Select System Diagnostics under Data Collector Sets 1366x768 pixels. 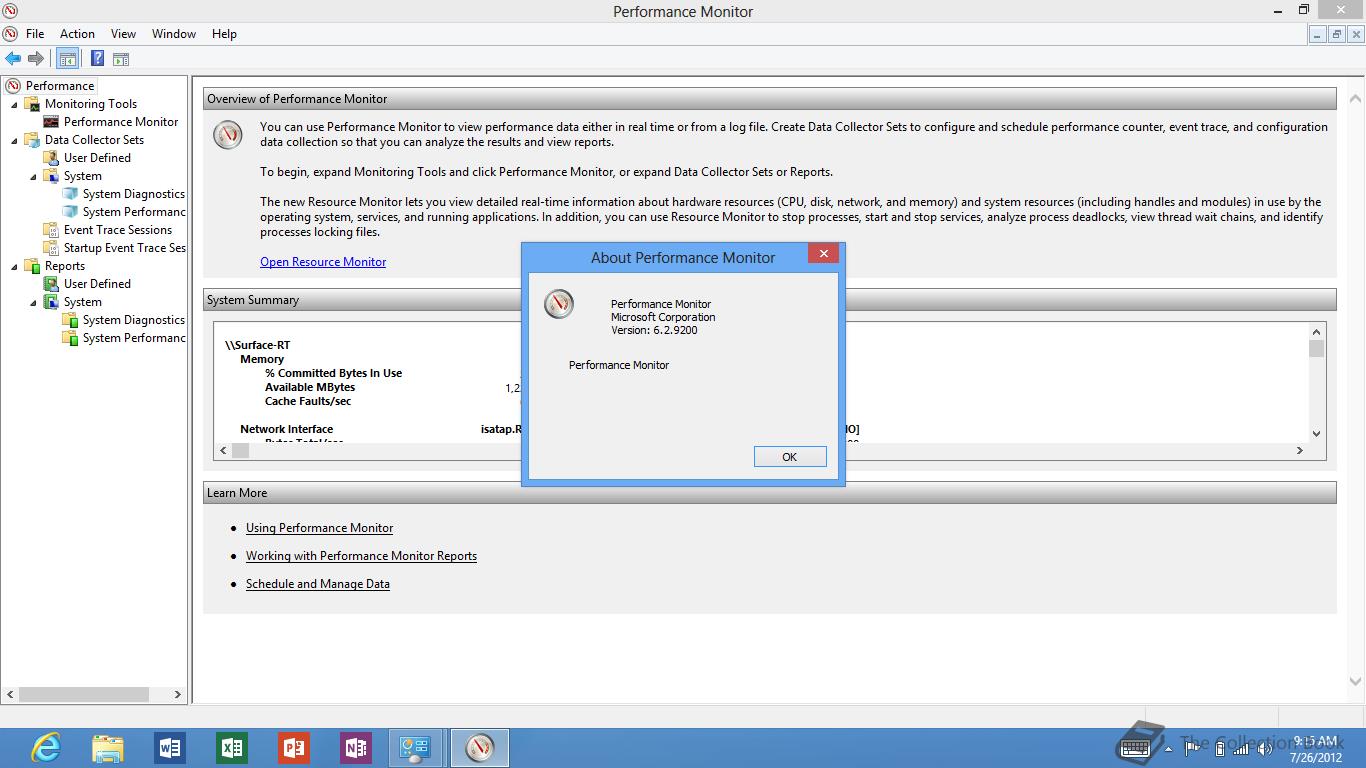pos(133,194)
